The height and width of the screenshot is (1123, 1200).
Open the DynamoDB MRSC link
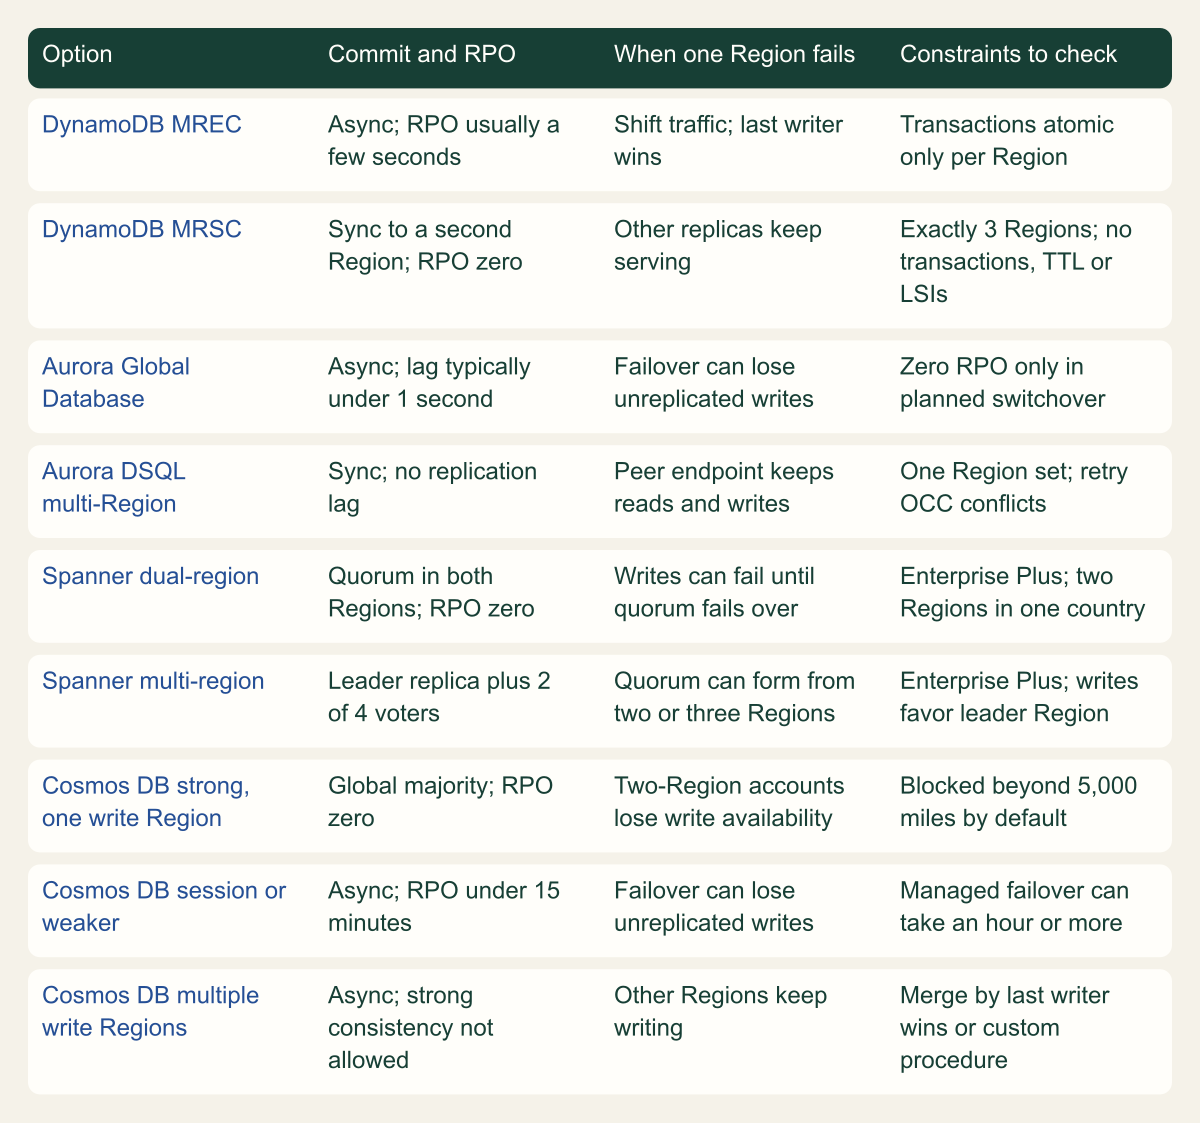[x=141, y=229]
